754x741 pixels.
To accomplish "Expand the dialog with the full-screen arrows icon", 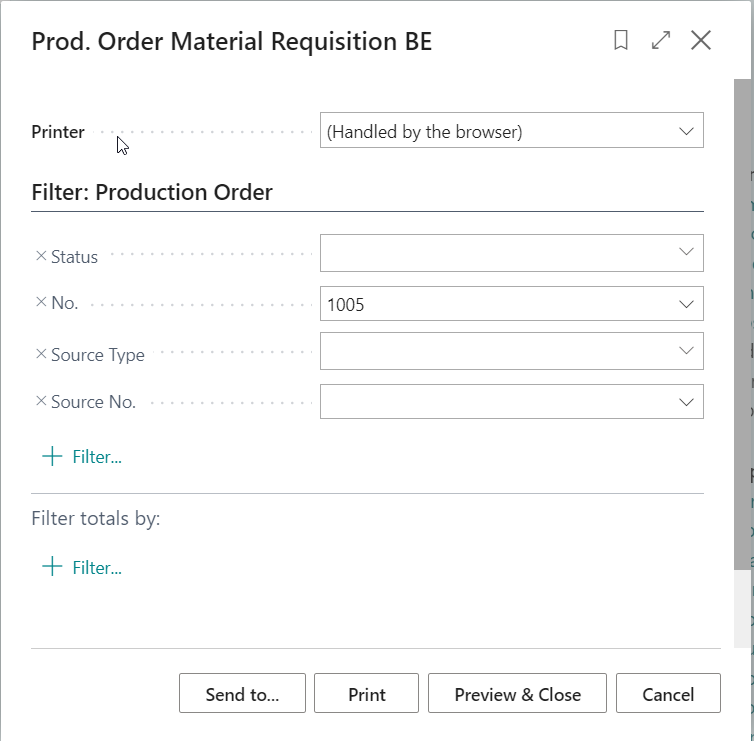I will click(661, 40).
